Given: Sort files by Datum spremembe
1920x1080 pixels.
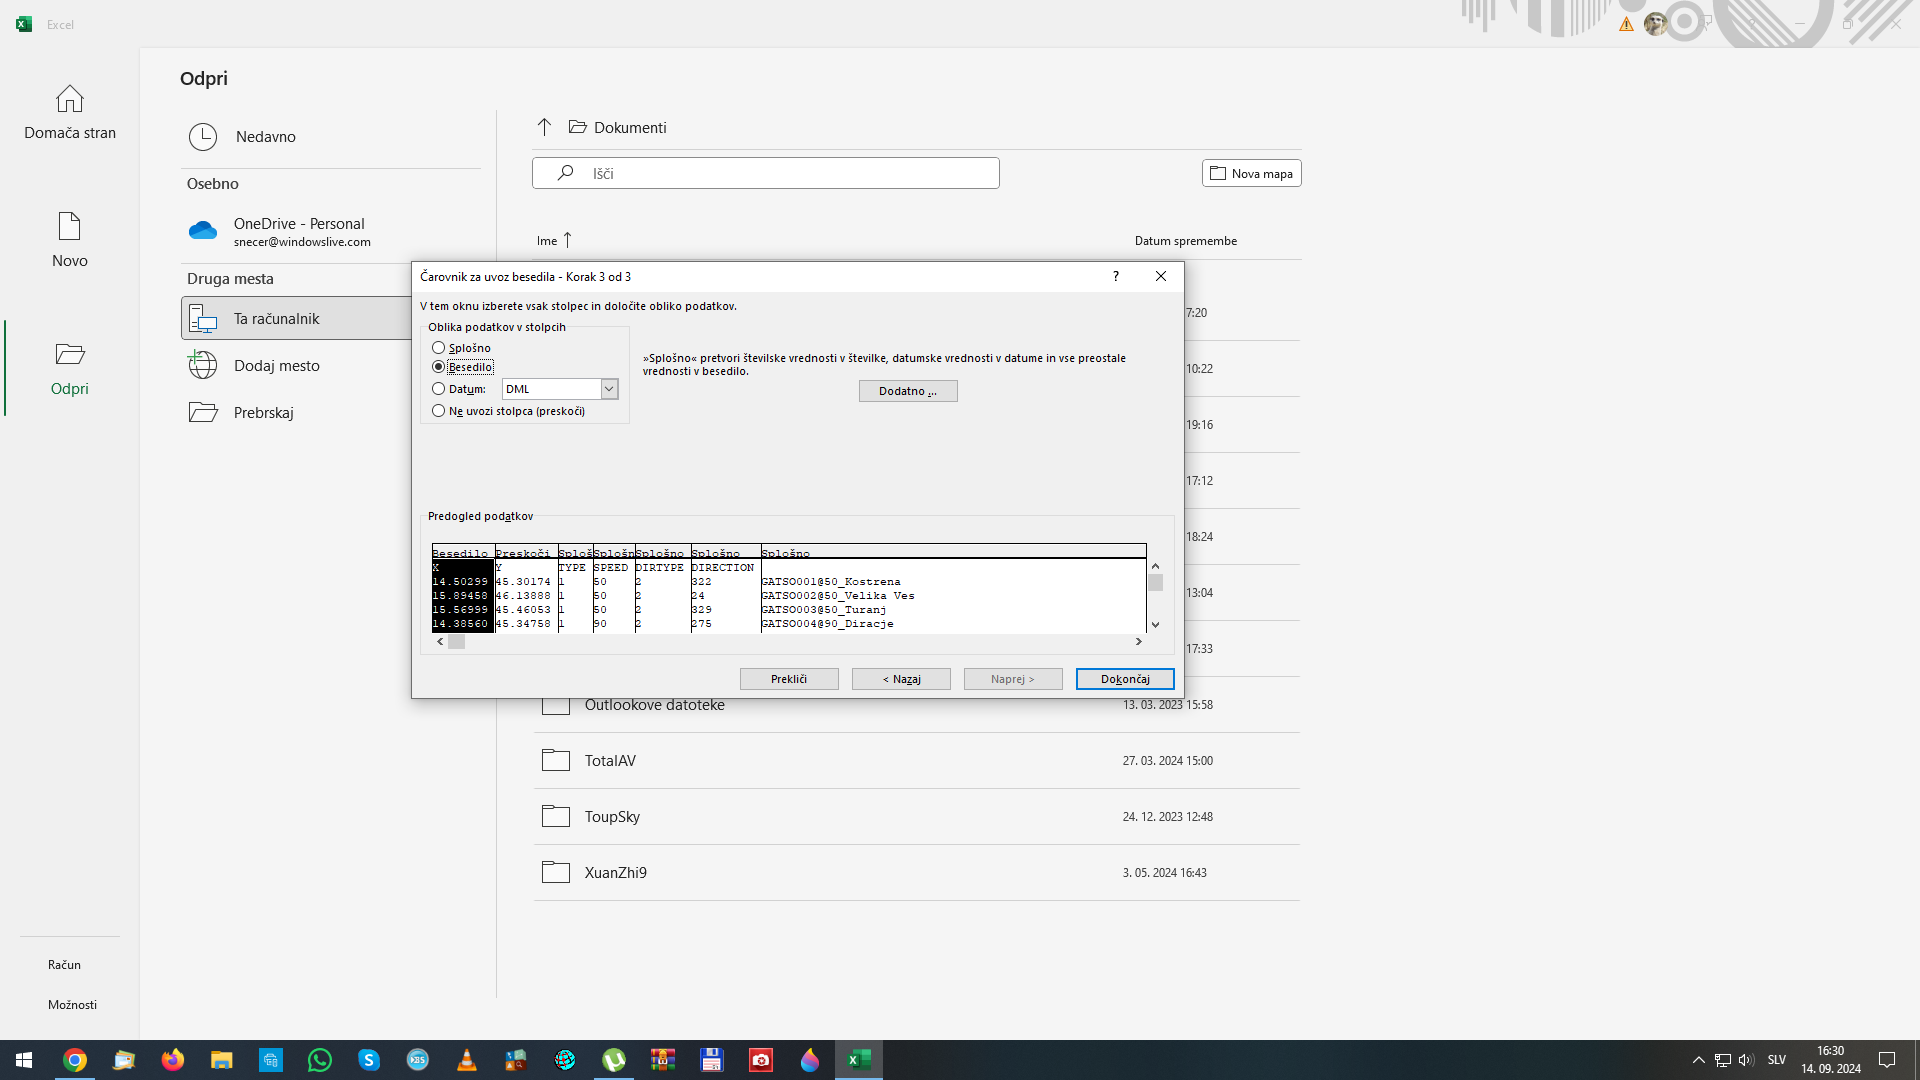Looking at the screenshot, I should [1185, 241].
